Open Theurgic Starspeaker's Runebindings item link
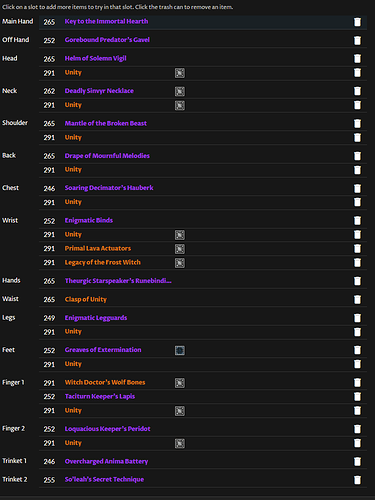The height and width of the screenshot is (500, 375). 118,281
